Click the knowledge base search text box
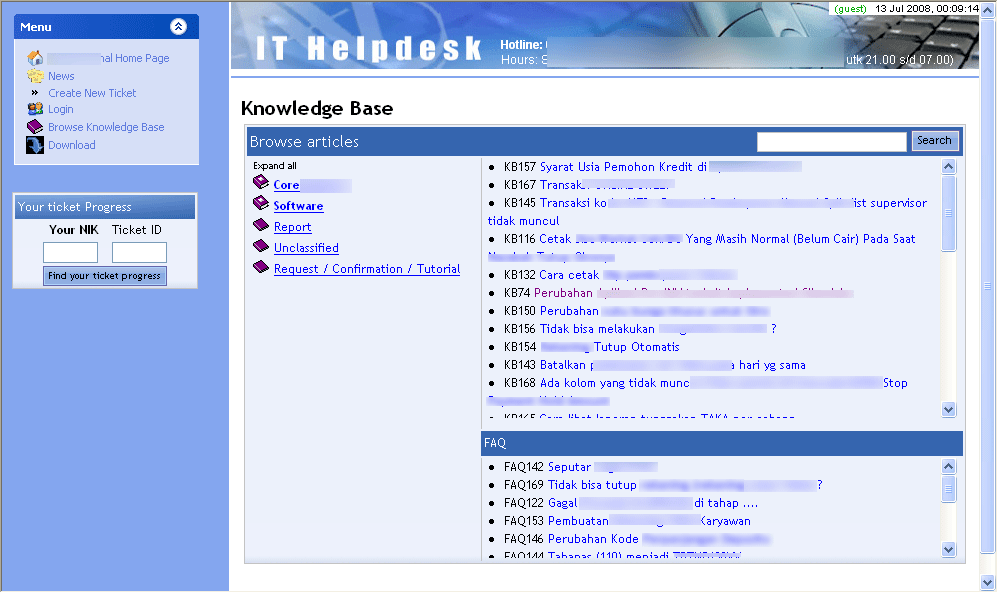Screen dimensions: 998x593 (x=831, y=142)
